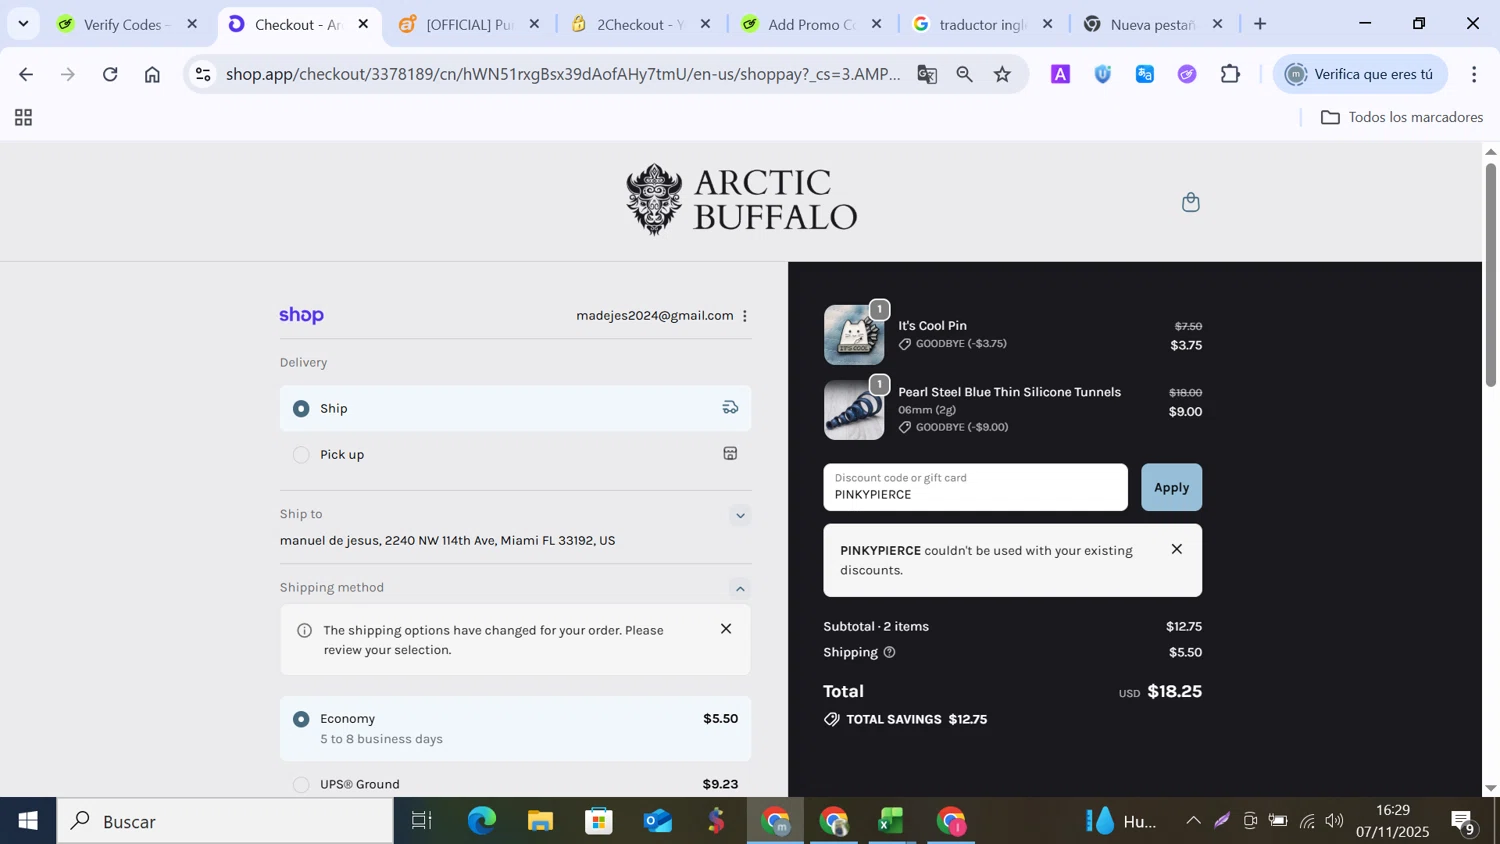Click the Arctic Buffalo store logo
Image resolution: width=1500 pixels, height=844 pixels.
[741, 199]
